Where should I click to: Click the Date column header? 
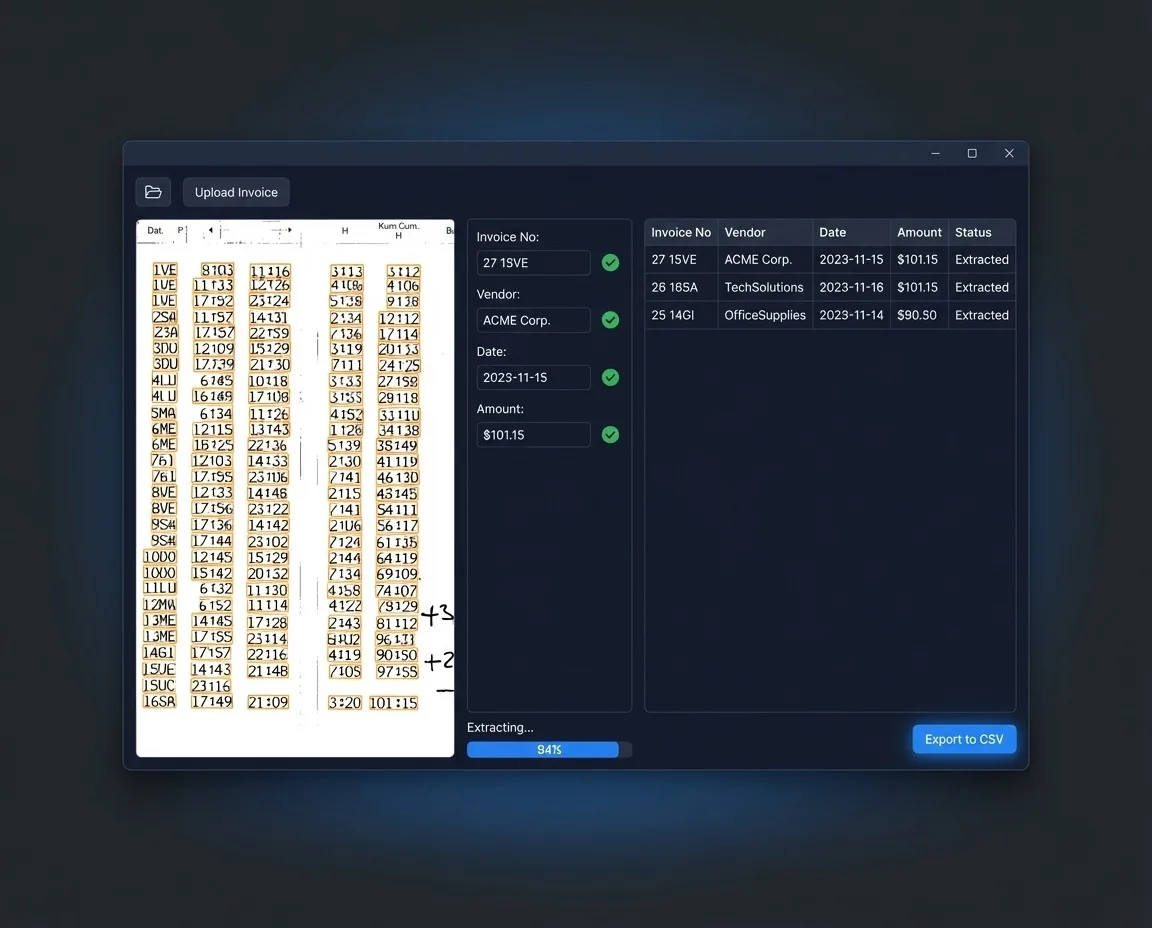coord(851,232)
